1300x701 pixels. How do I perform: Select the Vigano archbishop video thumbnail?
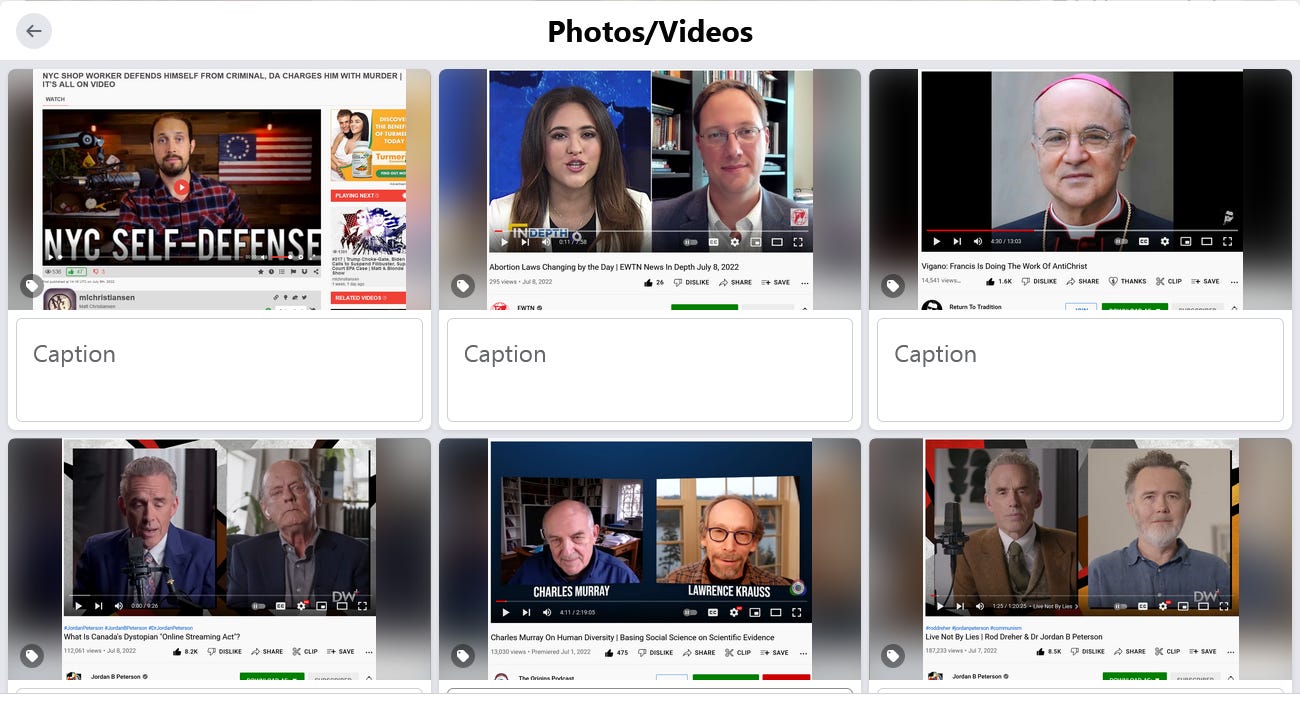(1080, 189)
